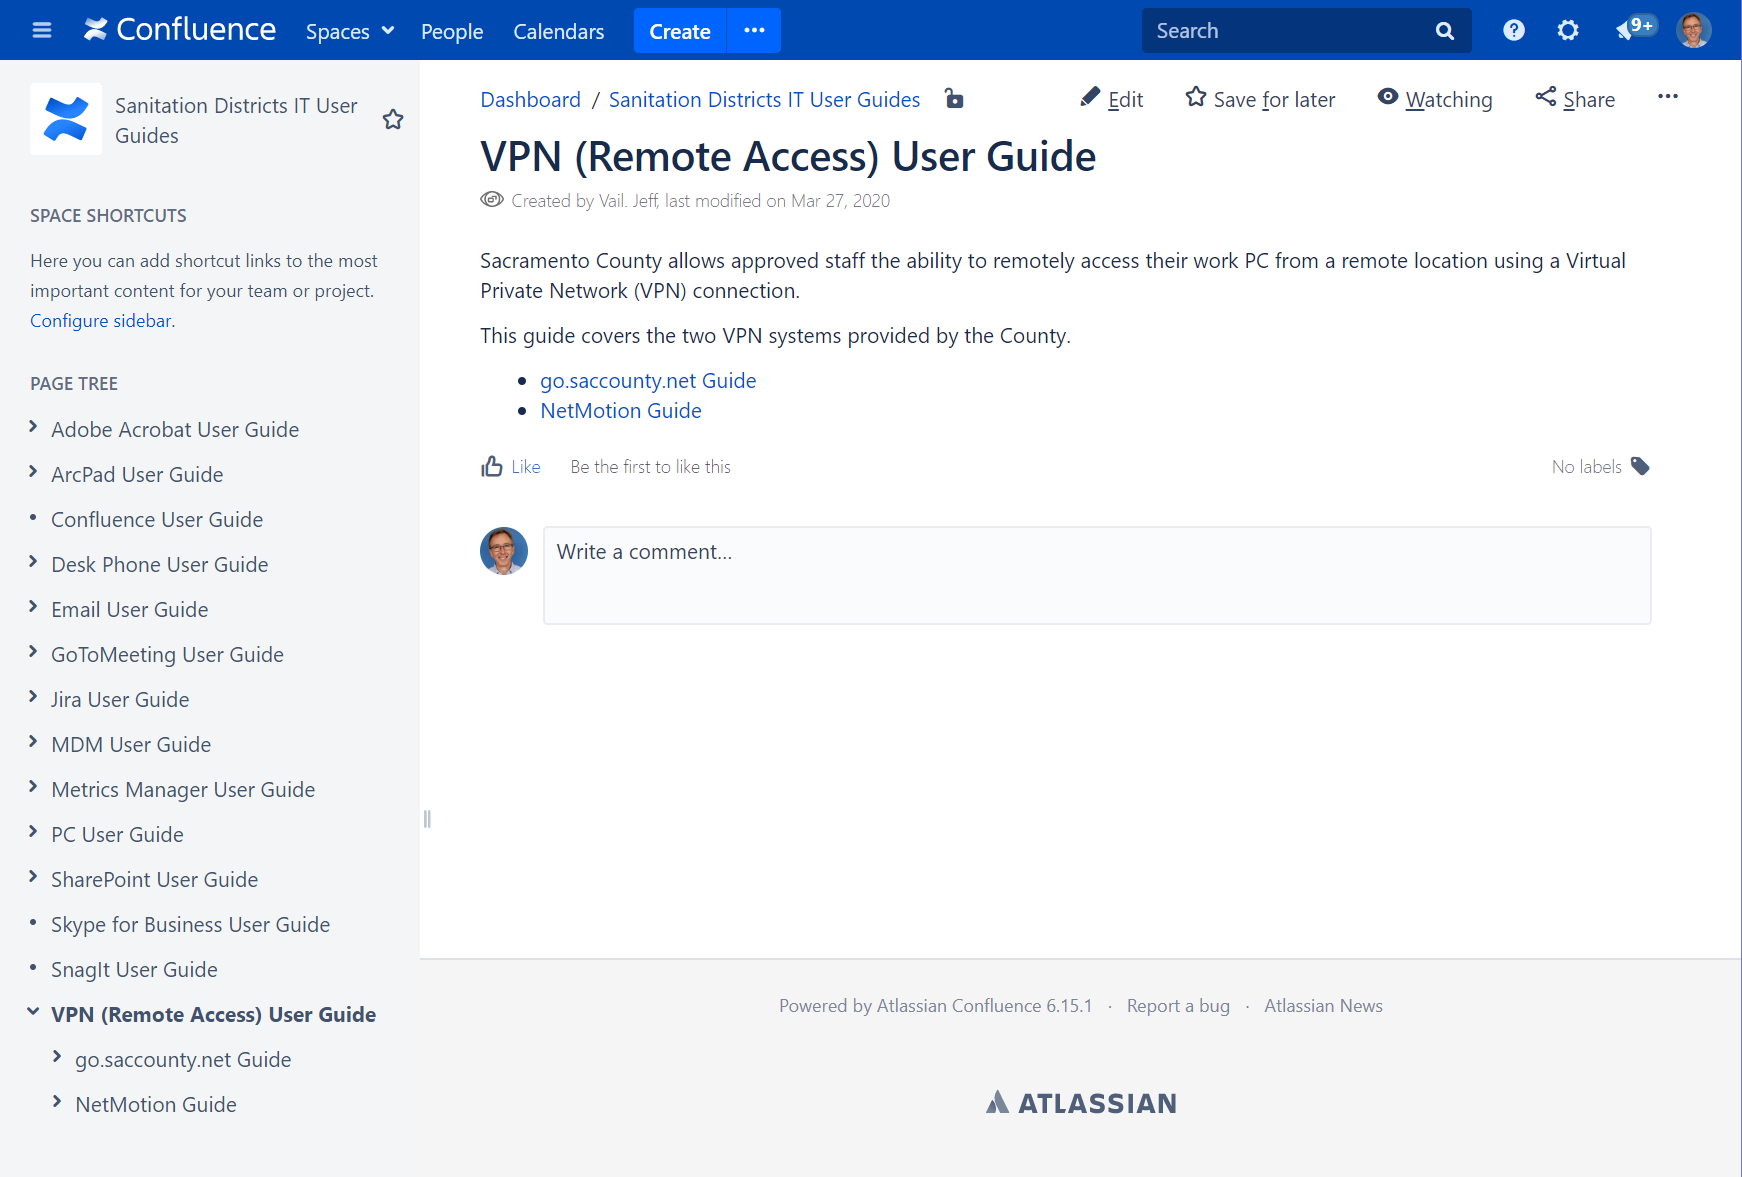Open create-from-template ellipsis button
The image size is (1742, 1177).
click(x=755, y=31)
